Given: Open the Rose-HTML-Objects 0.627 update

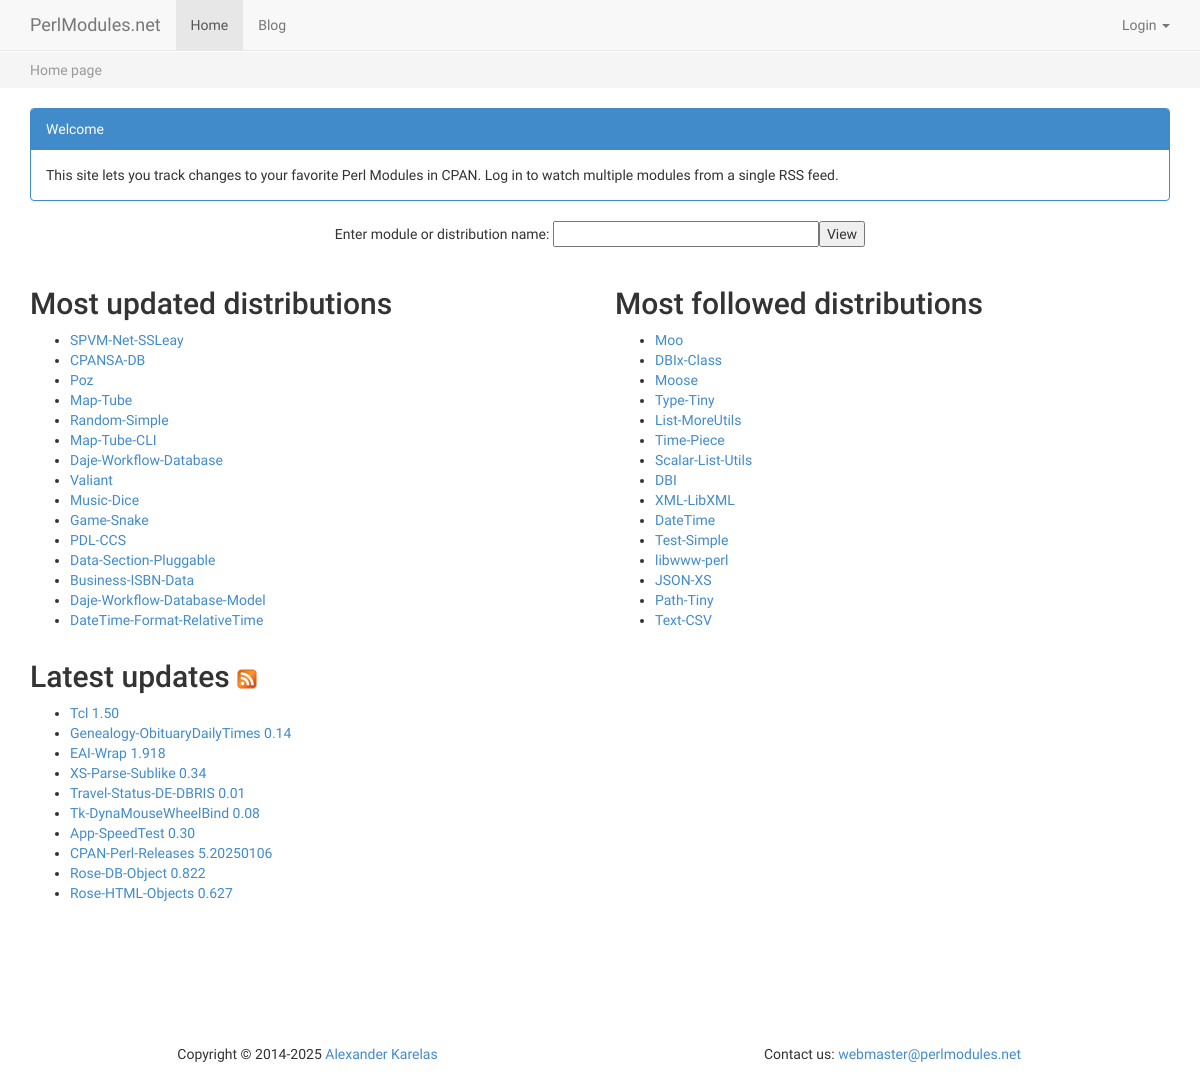Looking at the screenshot, I should tap(151, 893).
